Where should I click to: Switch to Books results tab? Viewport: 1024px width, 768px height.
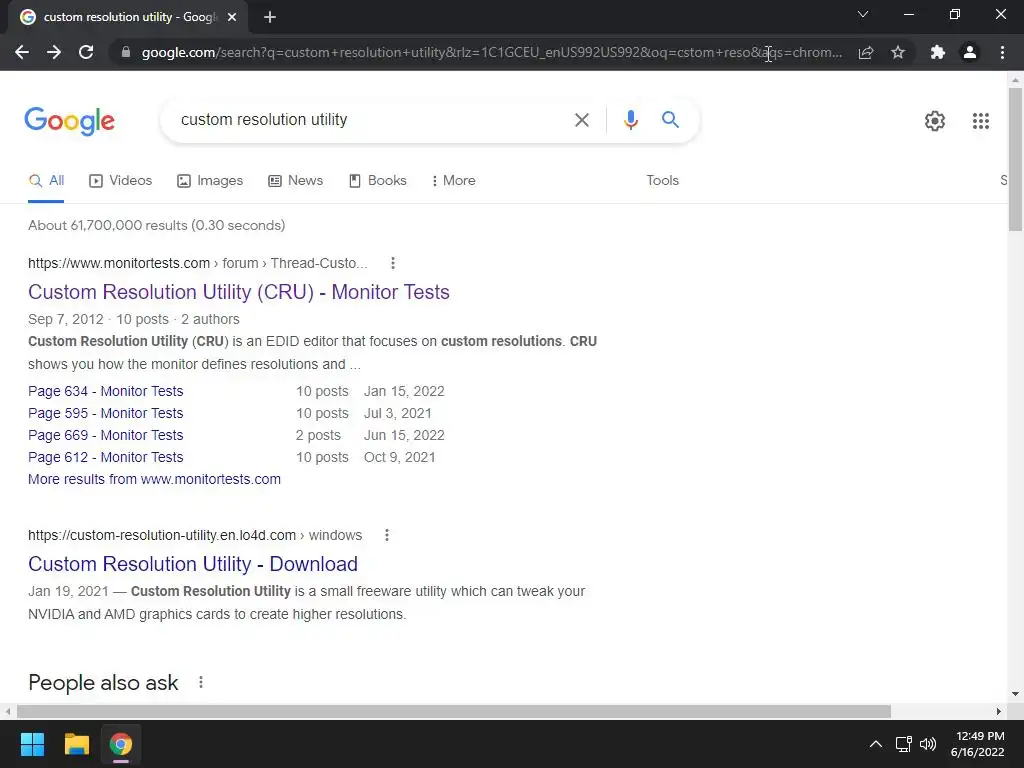tap(378, 181)
